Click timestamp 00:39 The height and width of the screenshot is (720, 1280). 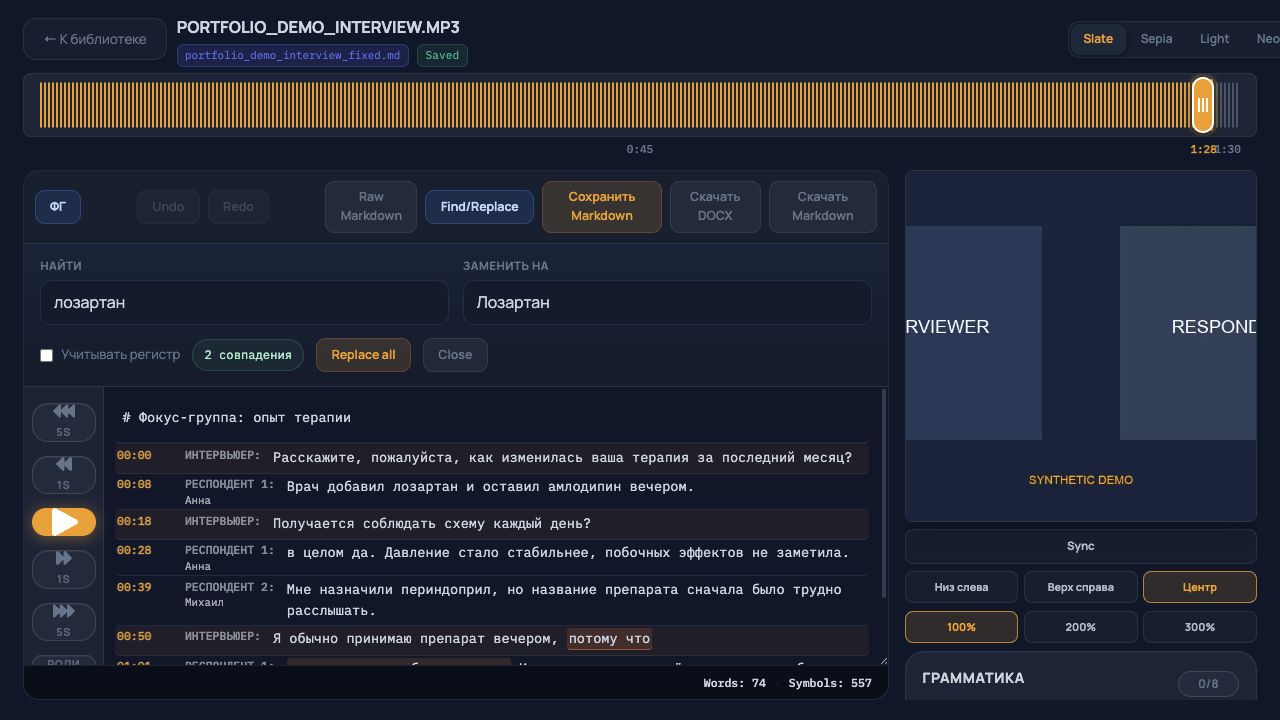coord(134,588)
